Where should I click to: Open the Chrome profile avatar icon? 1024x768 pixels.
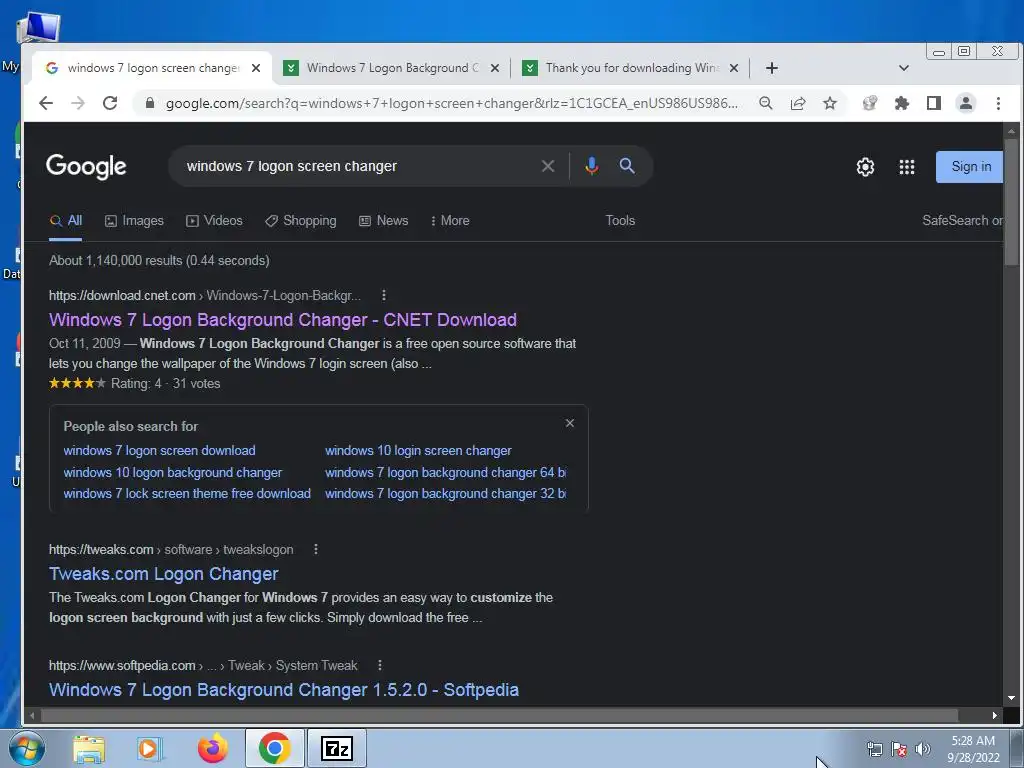[x=965, y=103]
